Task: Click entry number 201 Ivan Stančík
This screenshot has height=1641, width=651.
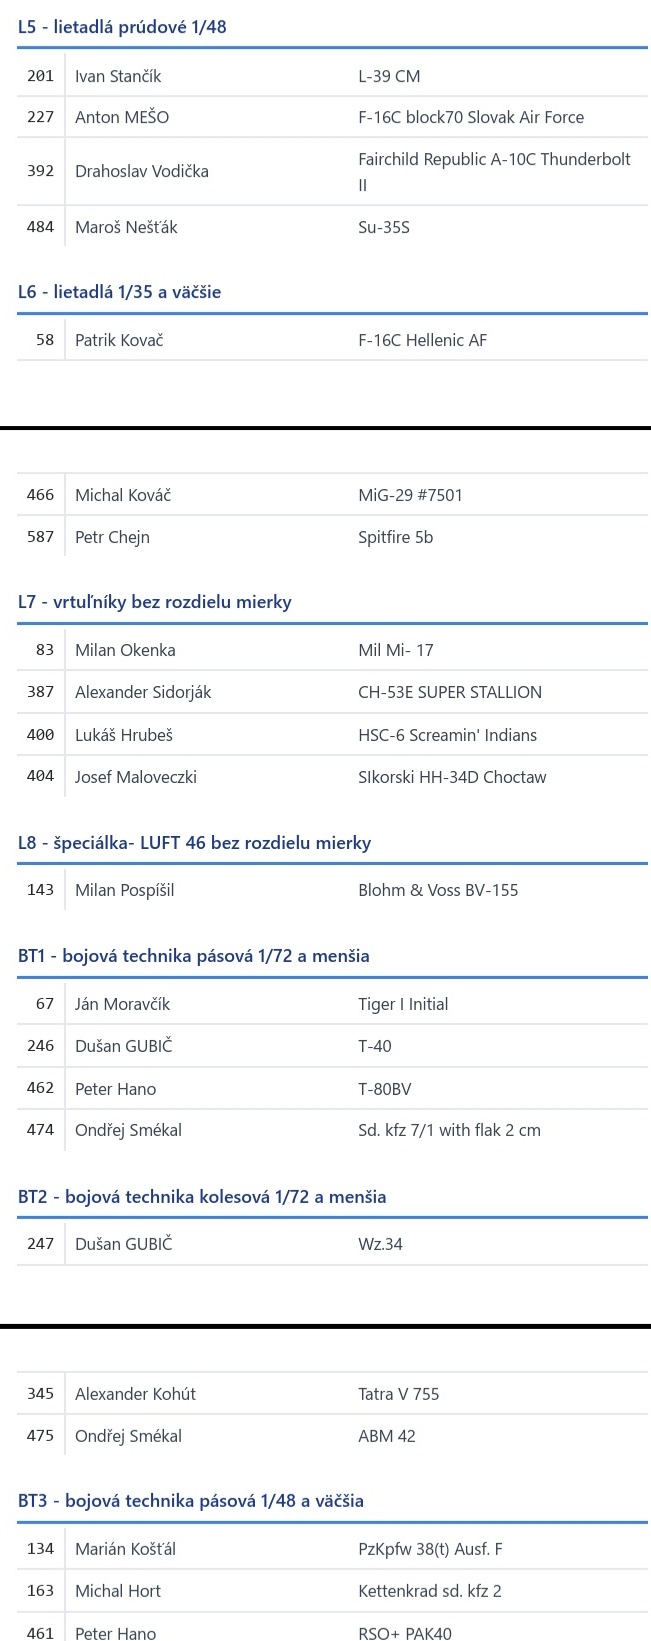Action: tap(332, 76)
